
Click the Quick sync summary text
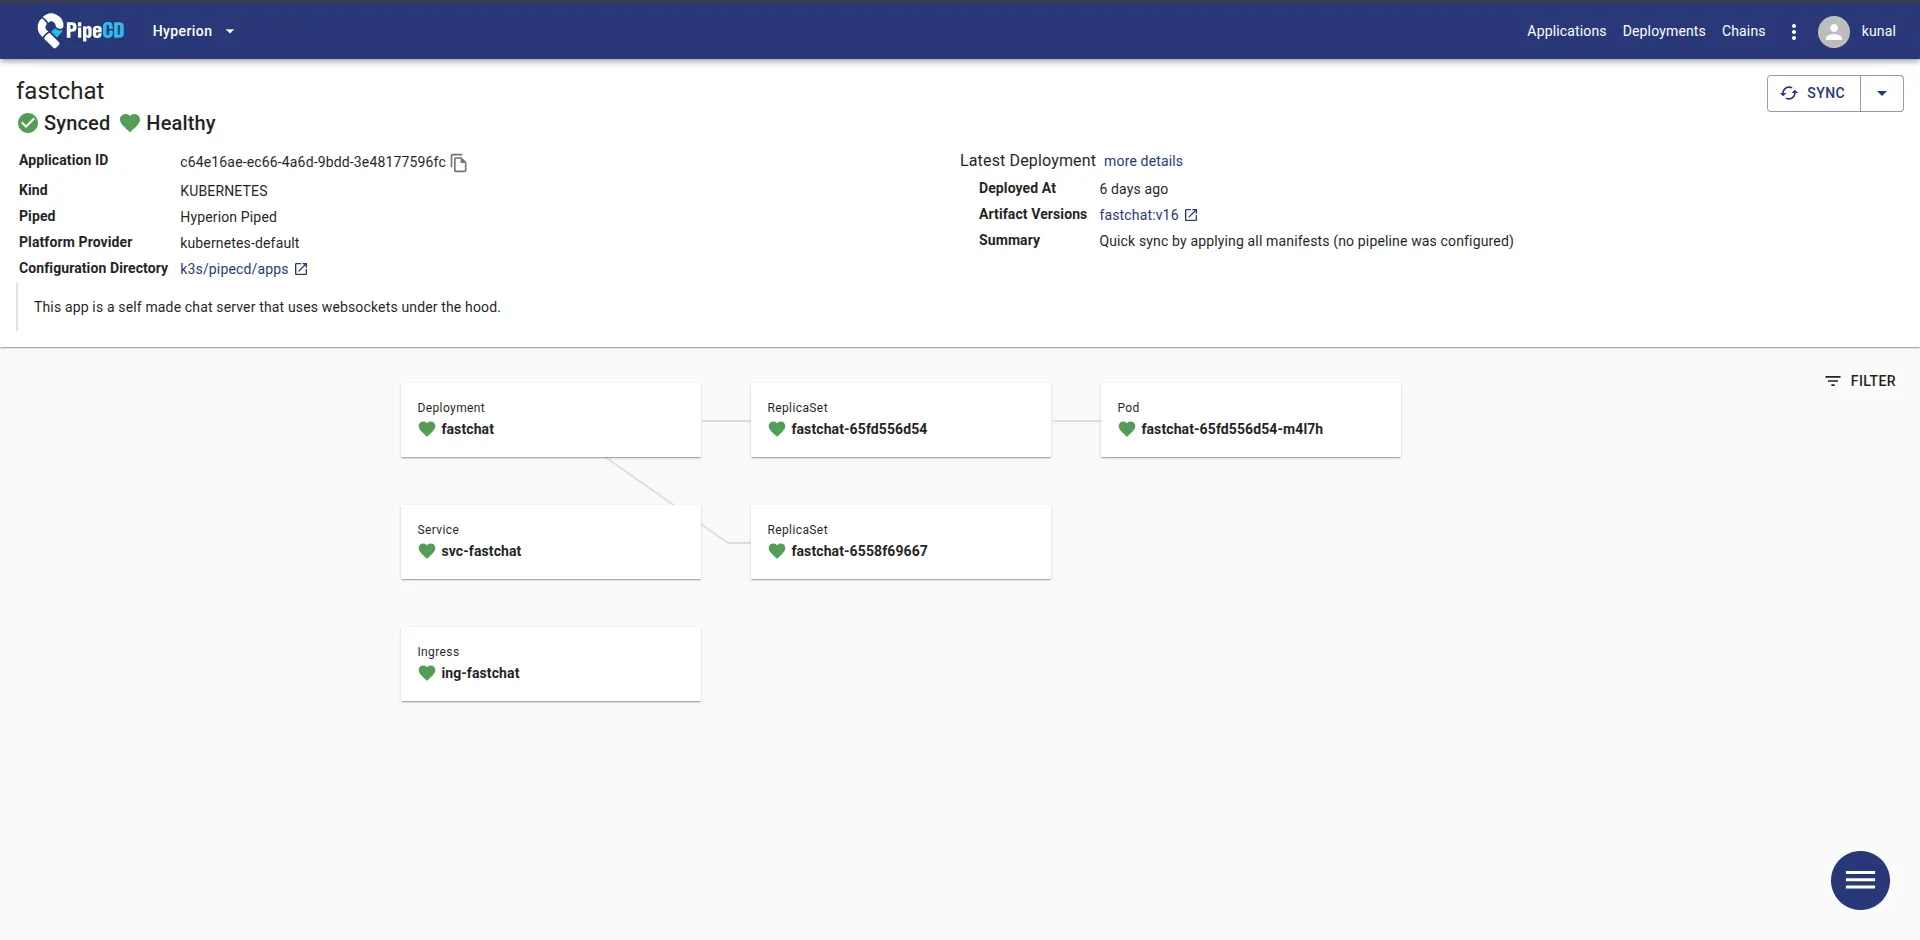coord(1306,241)
